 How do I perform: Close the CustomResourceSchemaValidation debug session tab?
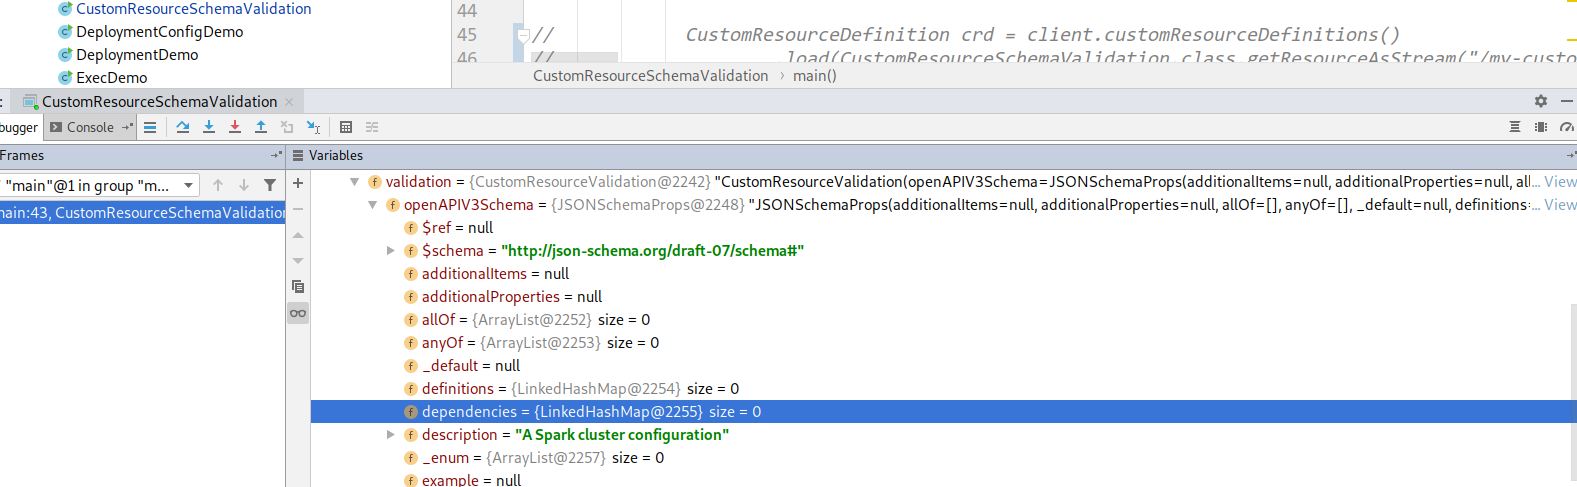tap(289, 102)
